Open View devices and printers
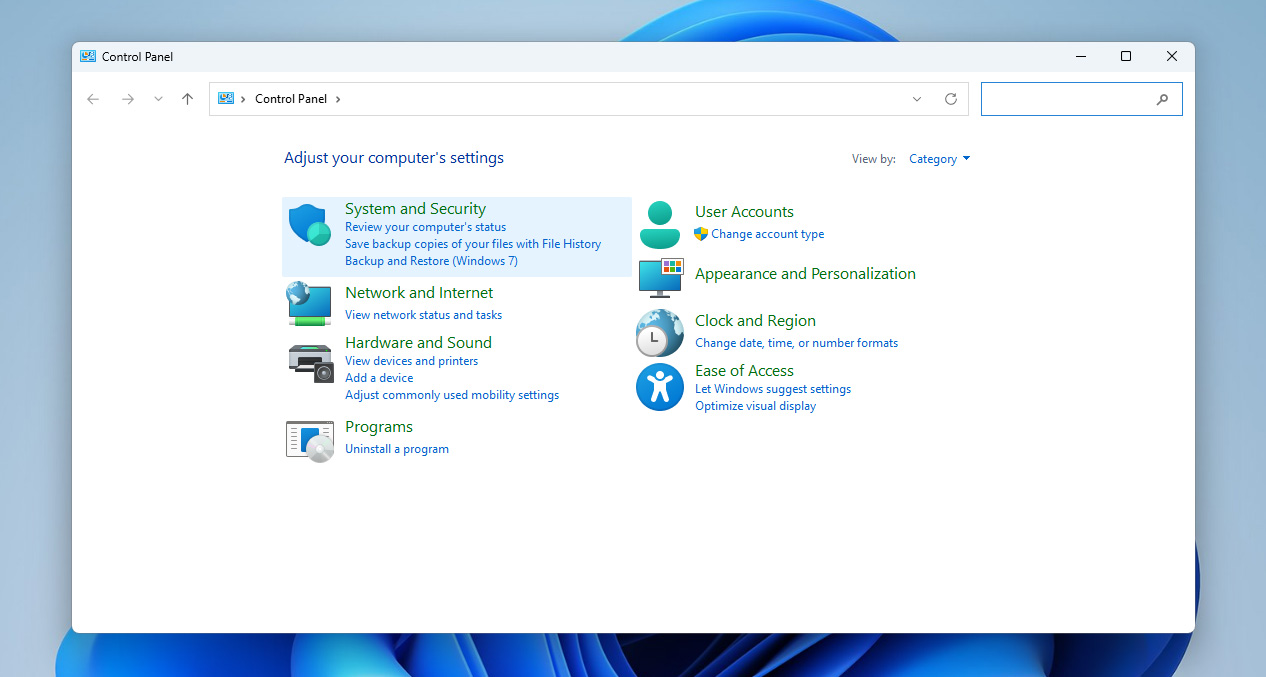The height and width of the screenshot is (677, 1266). (x=411, y=361)
